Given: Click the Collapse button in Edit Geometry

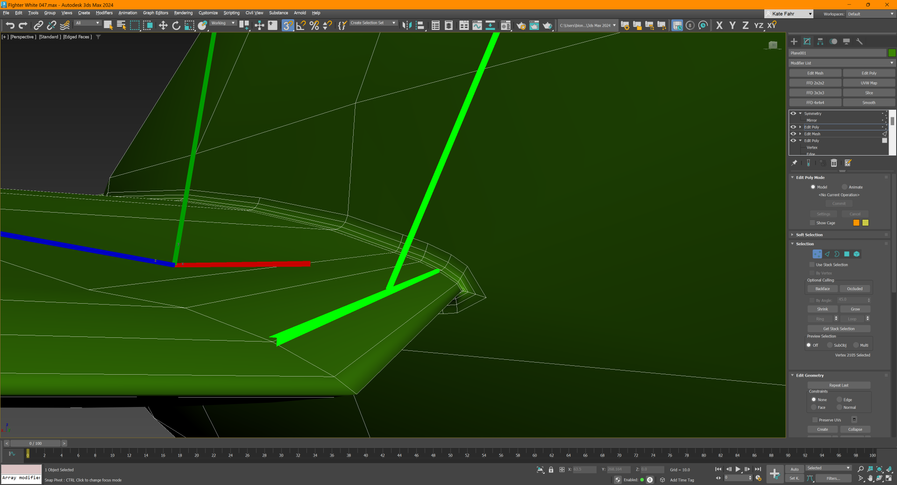Looking at the screenshot, I should click(855, 430).
